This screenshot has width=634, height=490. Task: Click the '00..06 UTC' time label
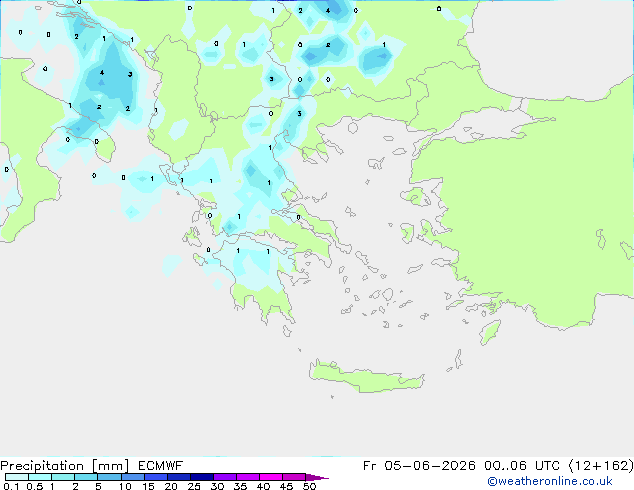[522, 466]
